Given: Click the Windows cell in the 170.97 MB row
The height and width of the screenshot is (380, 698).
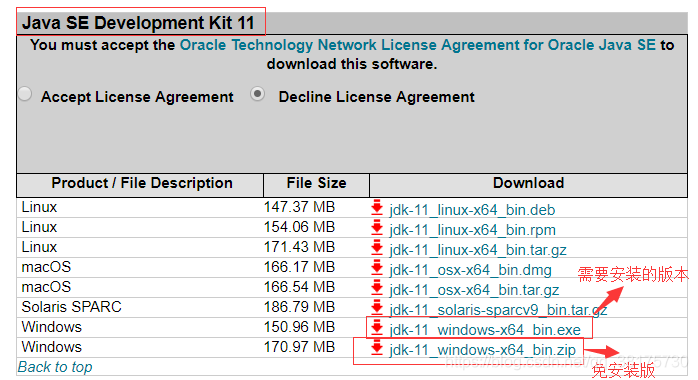Looking at the screenshot, I should tap(52, 347).
